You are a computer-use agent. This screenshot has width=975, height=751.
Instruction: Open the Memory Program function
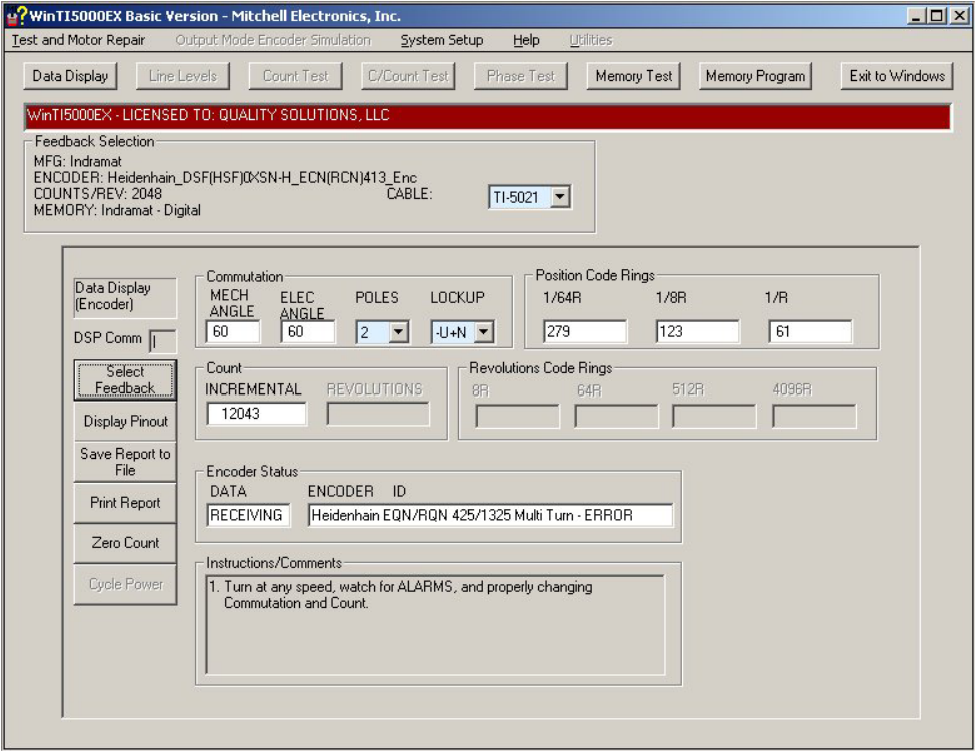coord(755,76)
